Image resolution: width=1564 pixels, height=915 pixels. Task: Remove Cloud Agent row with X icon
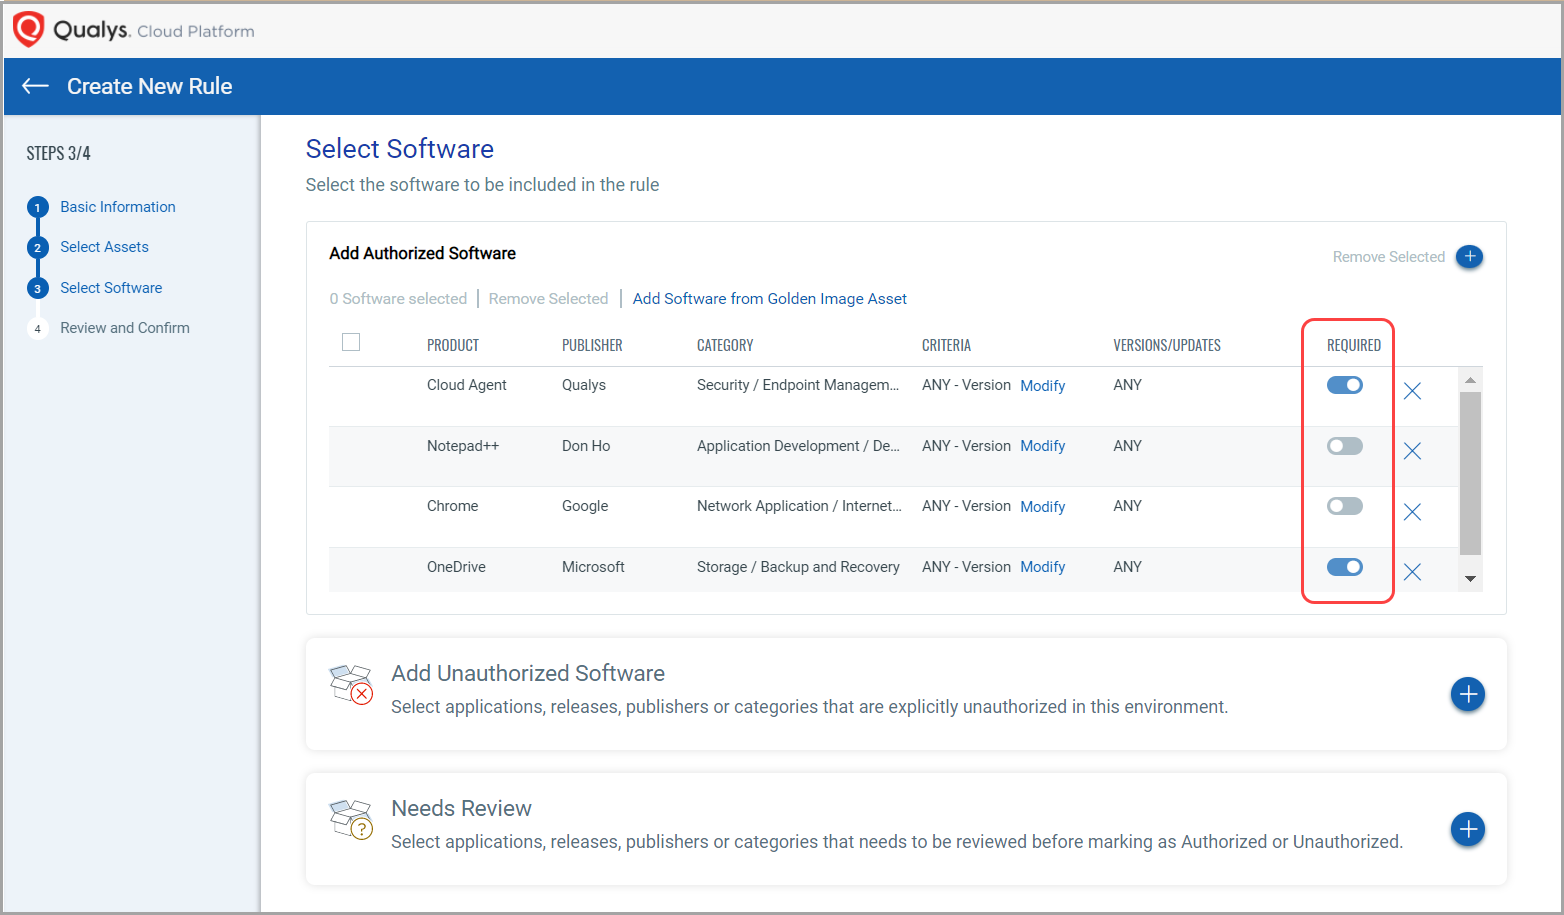point(1412,391)
